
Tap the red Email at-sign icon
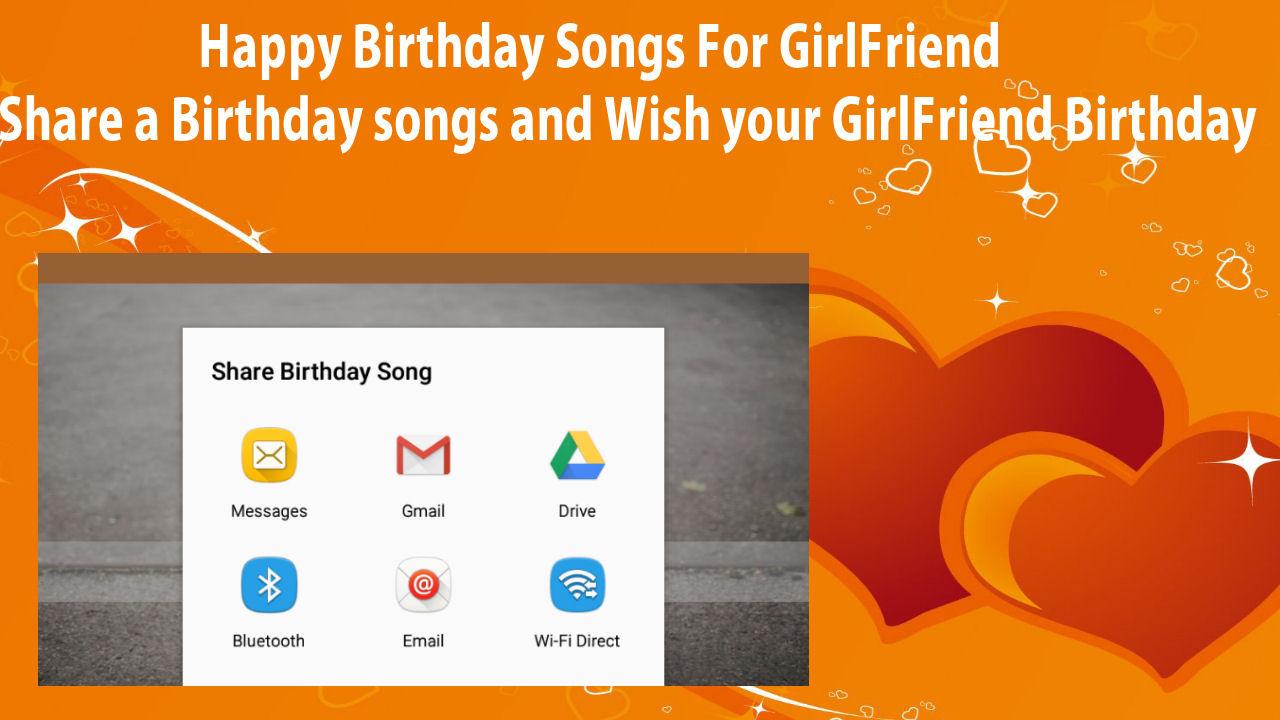(x=423, y=586)
